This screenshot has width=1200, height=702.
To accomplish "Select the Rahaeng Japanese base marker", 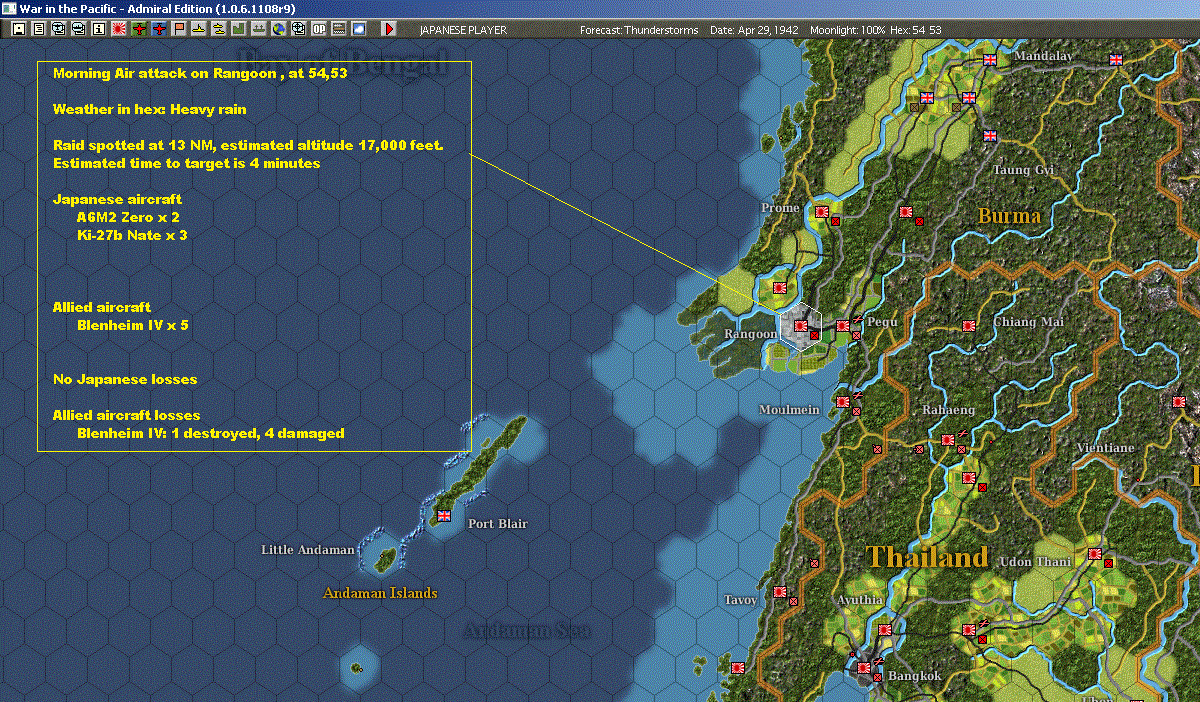I will [x=948, y=440].
